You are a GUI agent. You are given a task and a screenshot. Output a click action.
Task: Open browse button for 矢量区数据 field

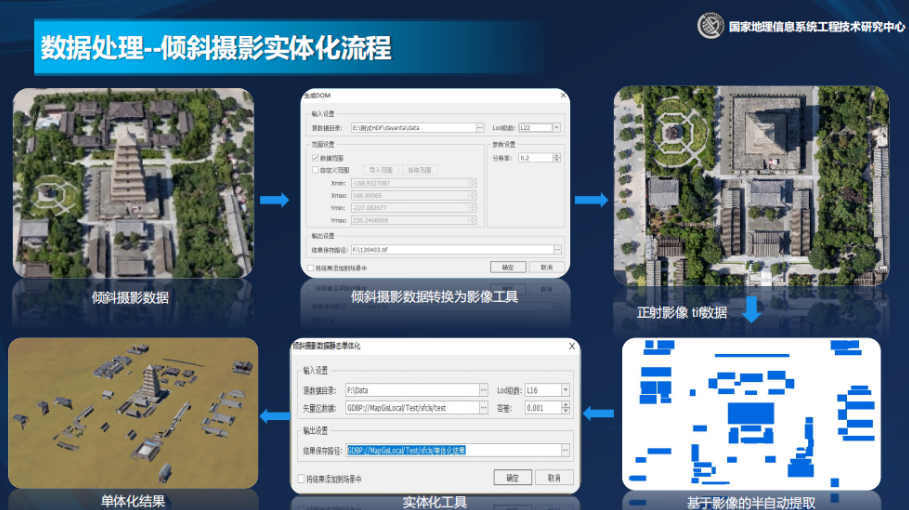(x=484, y=407)
